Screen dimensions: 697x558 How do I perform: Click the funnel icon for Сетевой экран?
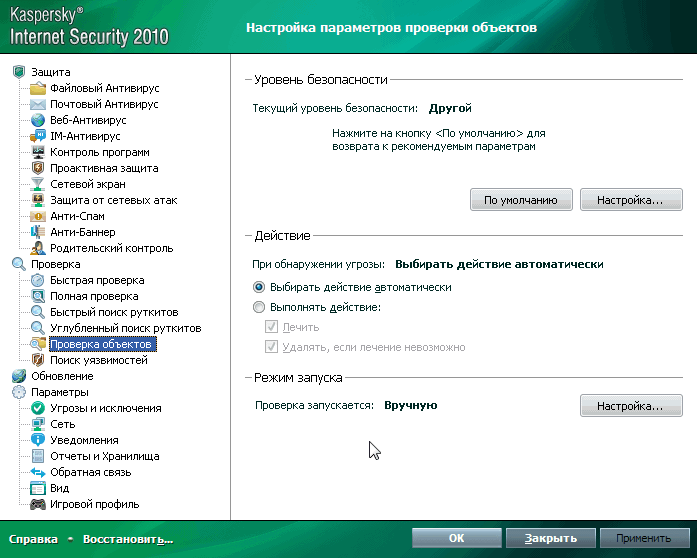tap(38, 184)
